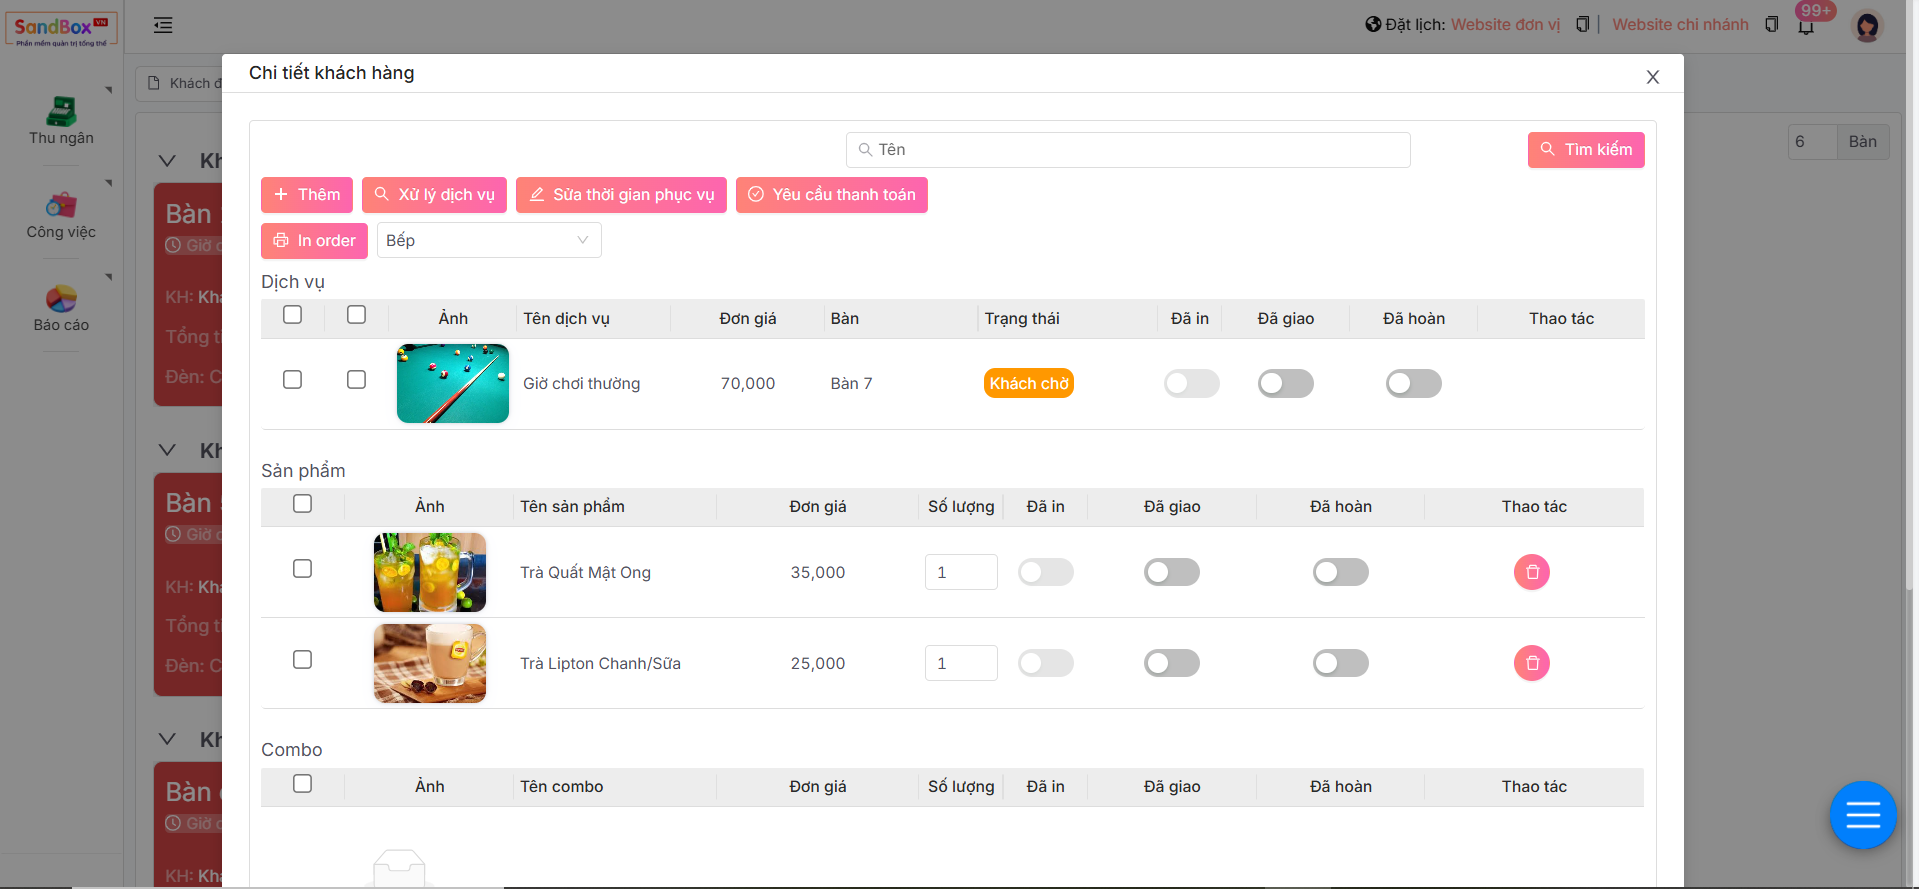The width and height of the screenshot is (1919, 889).
Task: Toggle Đã hoàn for Trà Lipton Chanh/Sữa
Action: [1340, 663]
